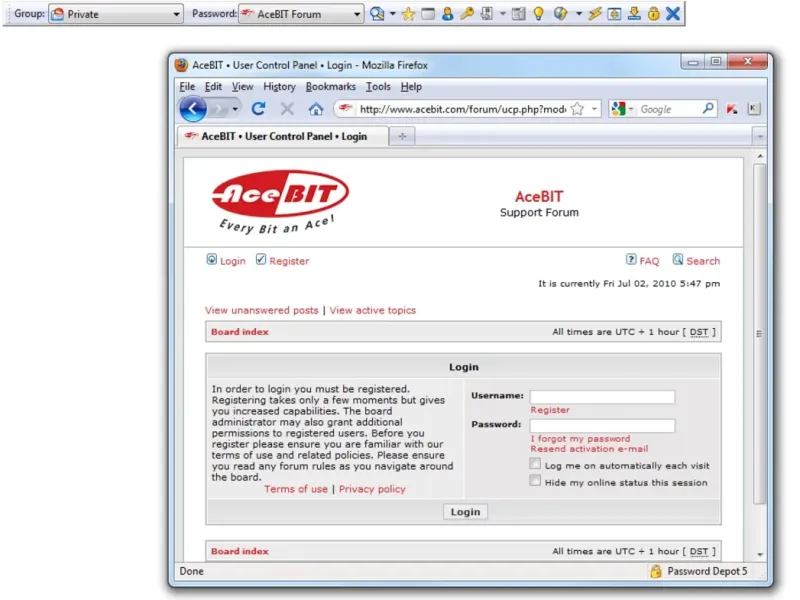
Task: Click the K keyboard toolbar icon
Action: point(754,108)
